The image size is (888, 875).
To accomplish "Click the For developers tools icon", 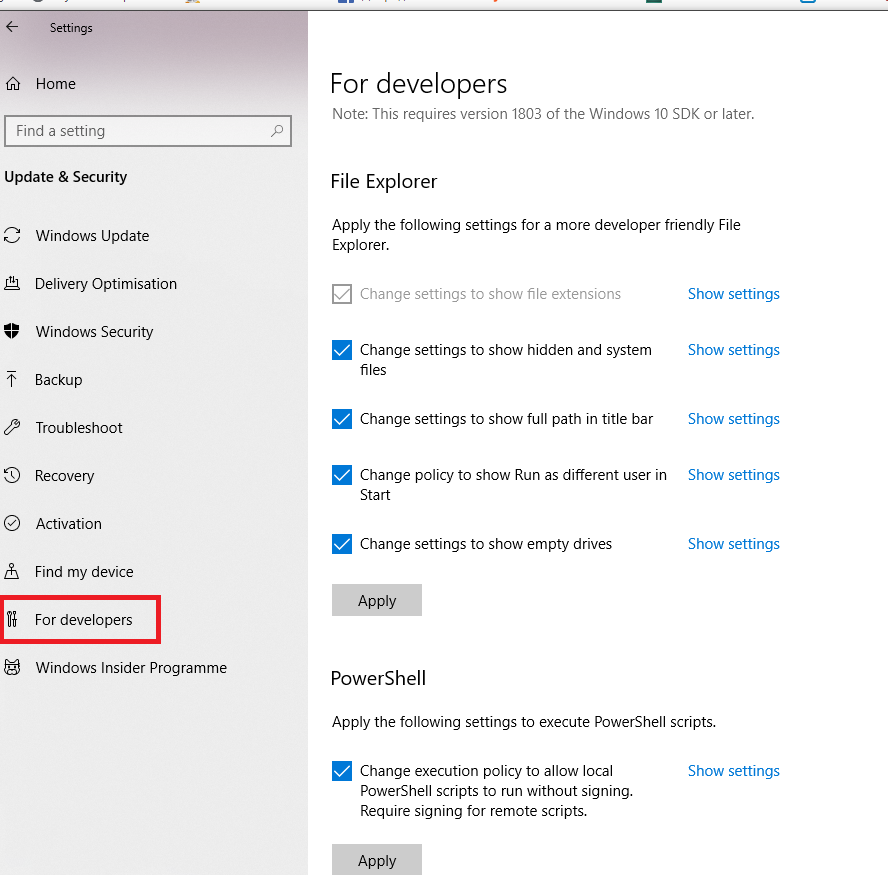I will coord(12,619).
